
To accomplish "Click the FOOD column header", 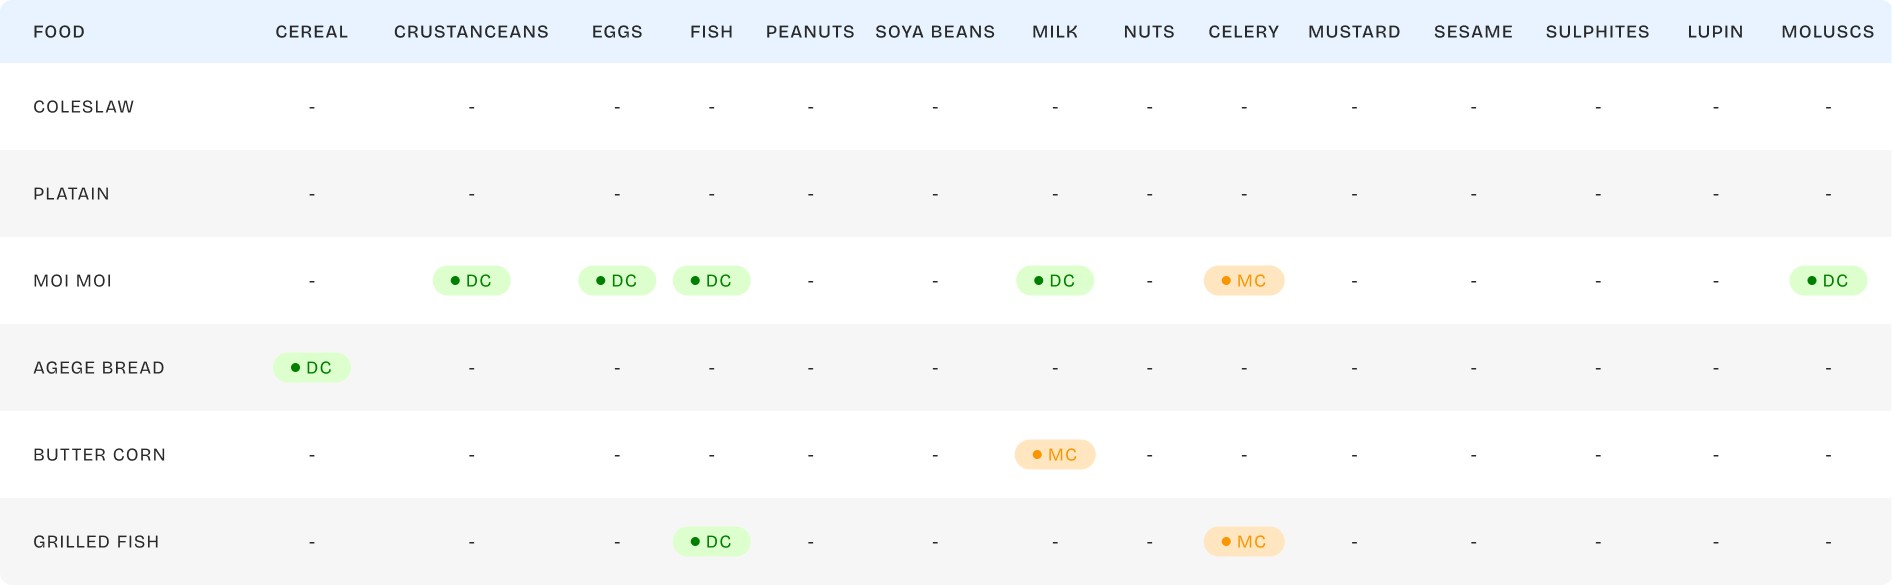I will 59,32.
